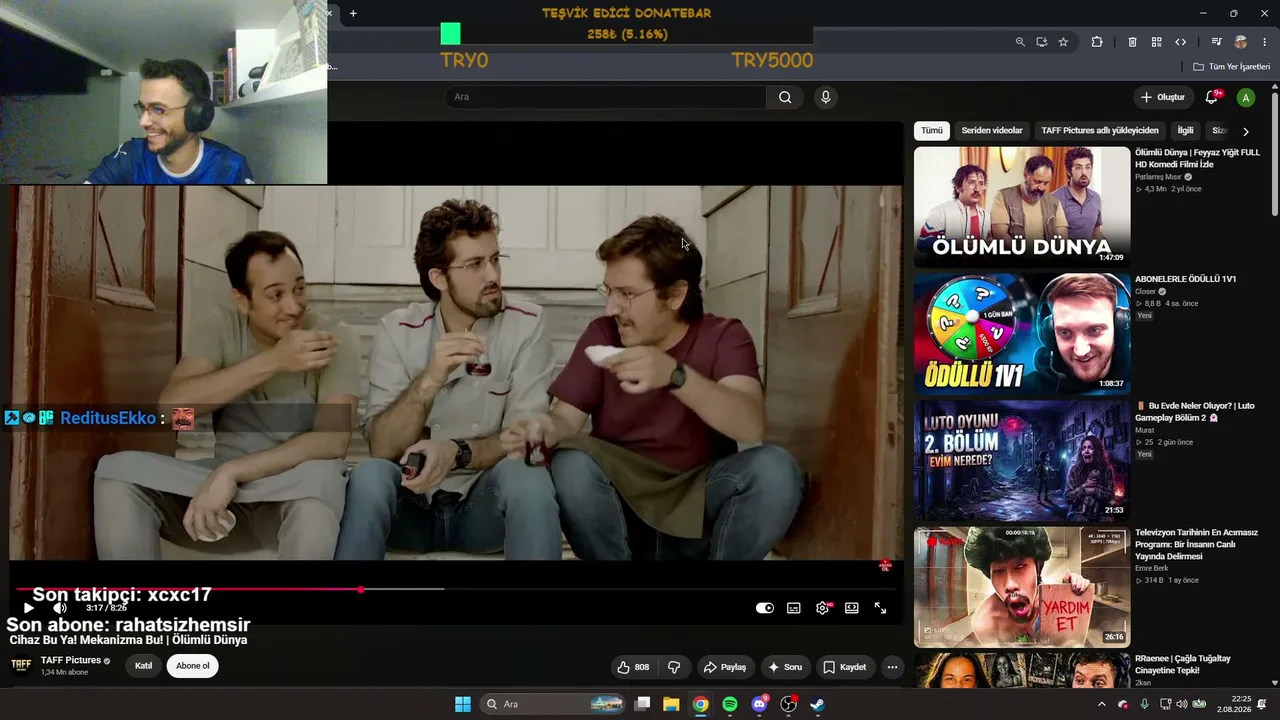Start voice search with the microphone
Image resolution: width=1280 pixels, height=720 pixels.
click(x=825, y=97)
